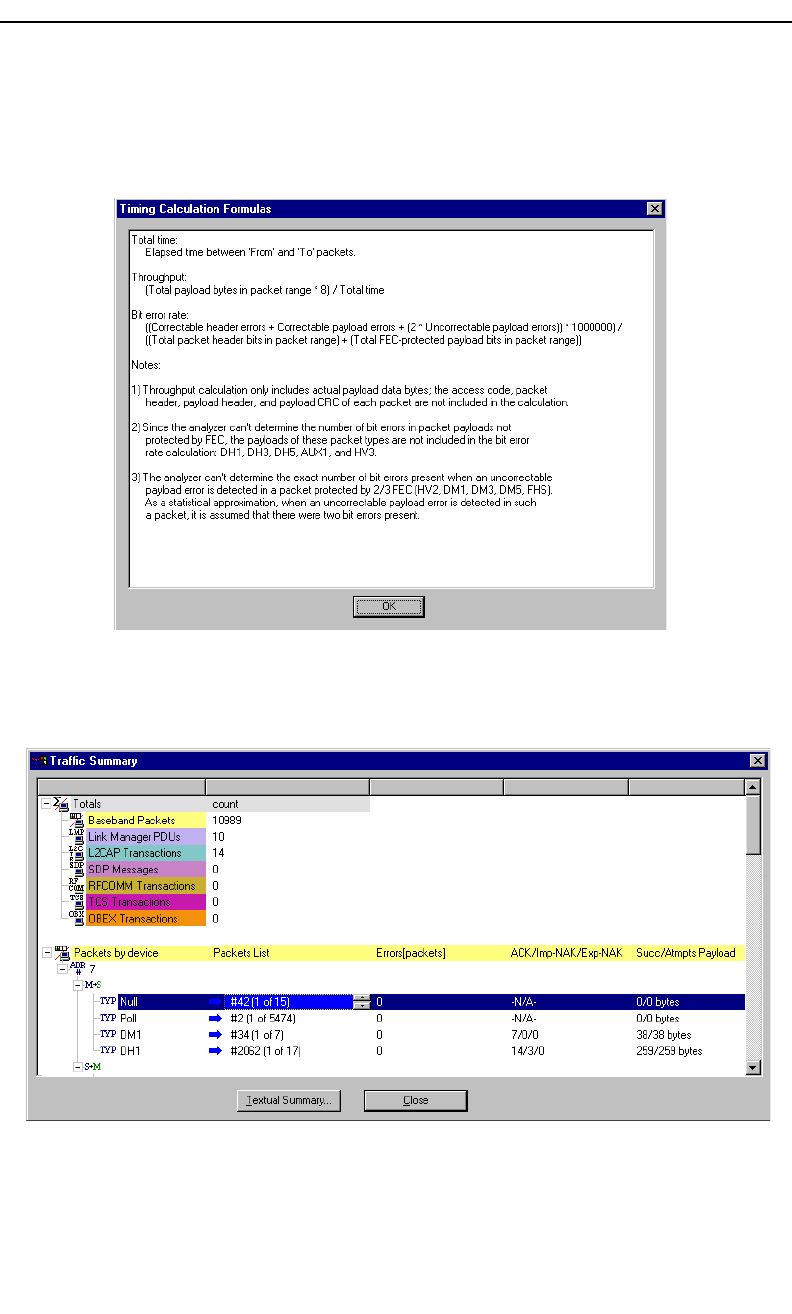The width and height of the screenshot is (792, 1314).
Task: Go to Poll packet #2 using blue arrow
Action: [x=216, y=1018]
